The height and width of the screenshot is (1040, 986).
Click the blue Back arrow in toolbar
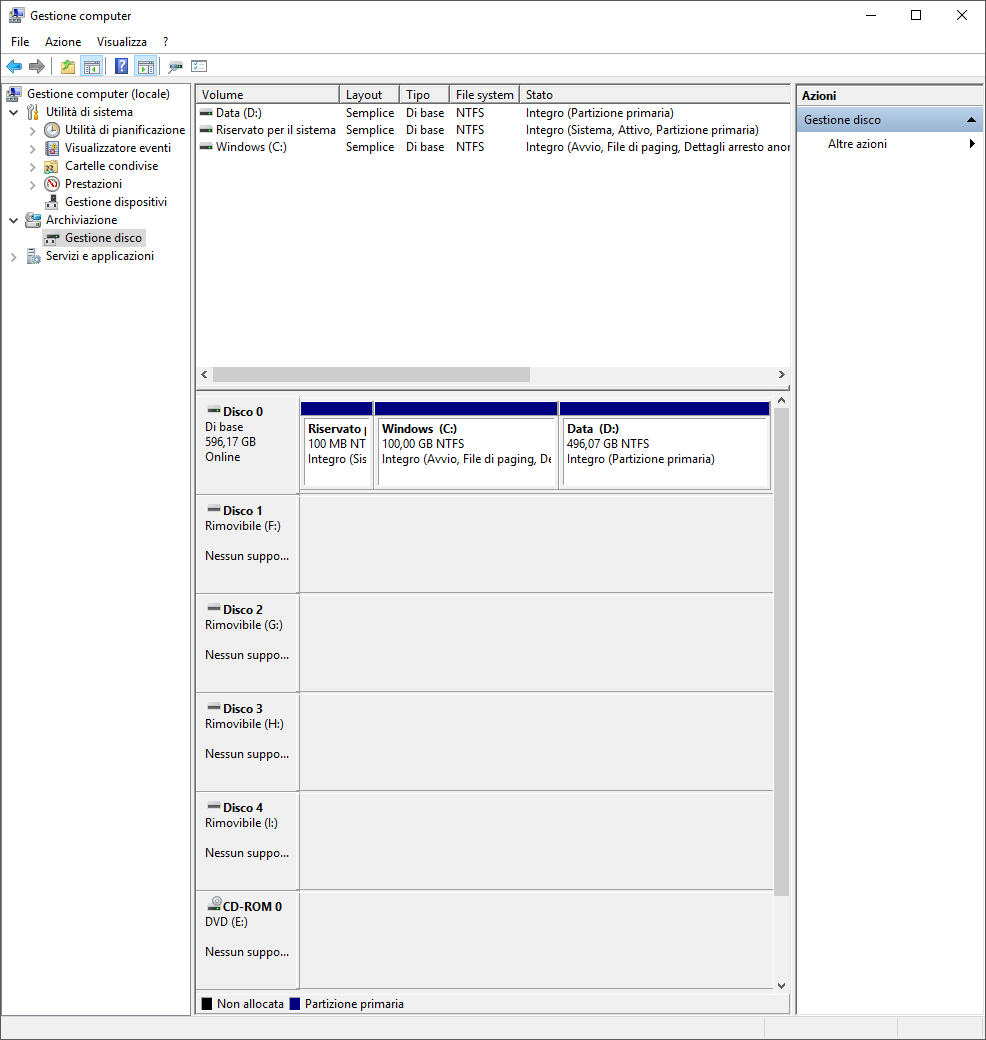coord(14,67)
